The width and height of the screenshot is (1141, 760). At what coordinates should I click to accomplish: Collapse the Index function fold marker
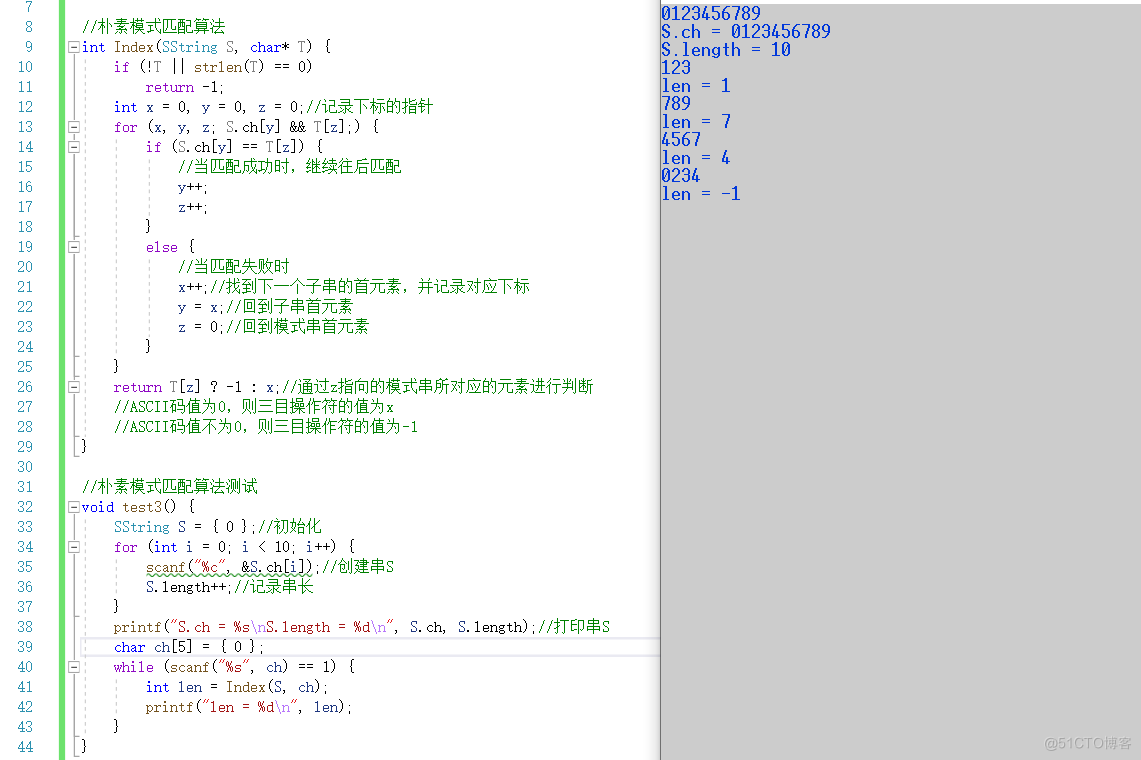[x=73, y=47]
